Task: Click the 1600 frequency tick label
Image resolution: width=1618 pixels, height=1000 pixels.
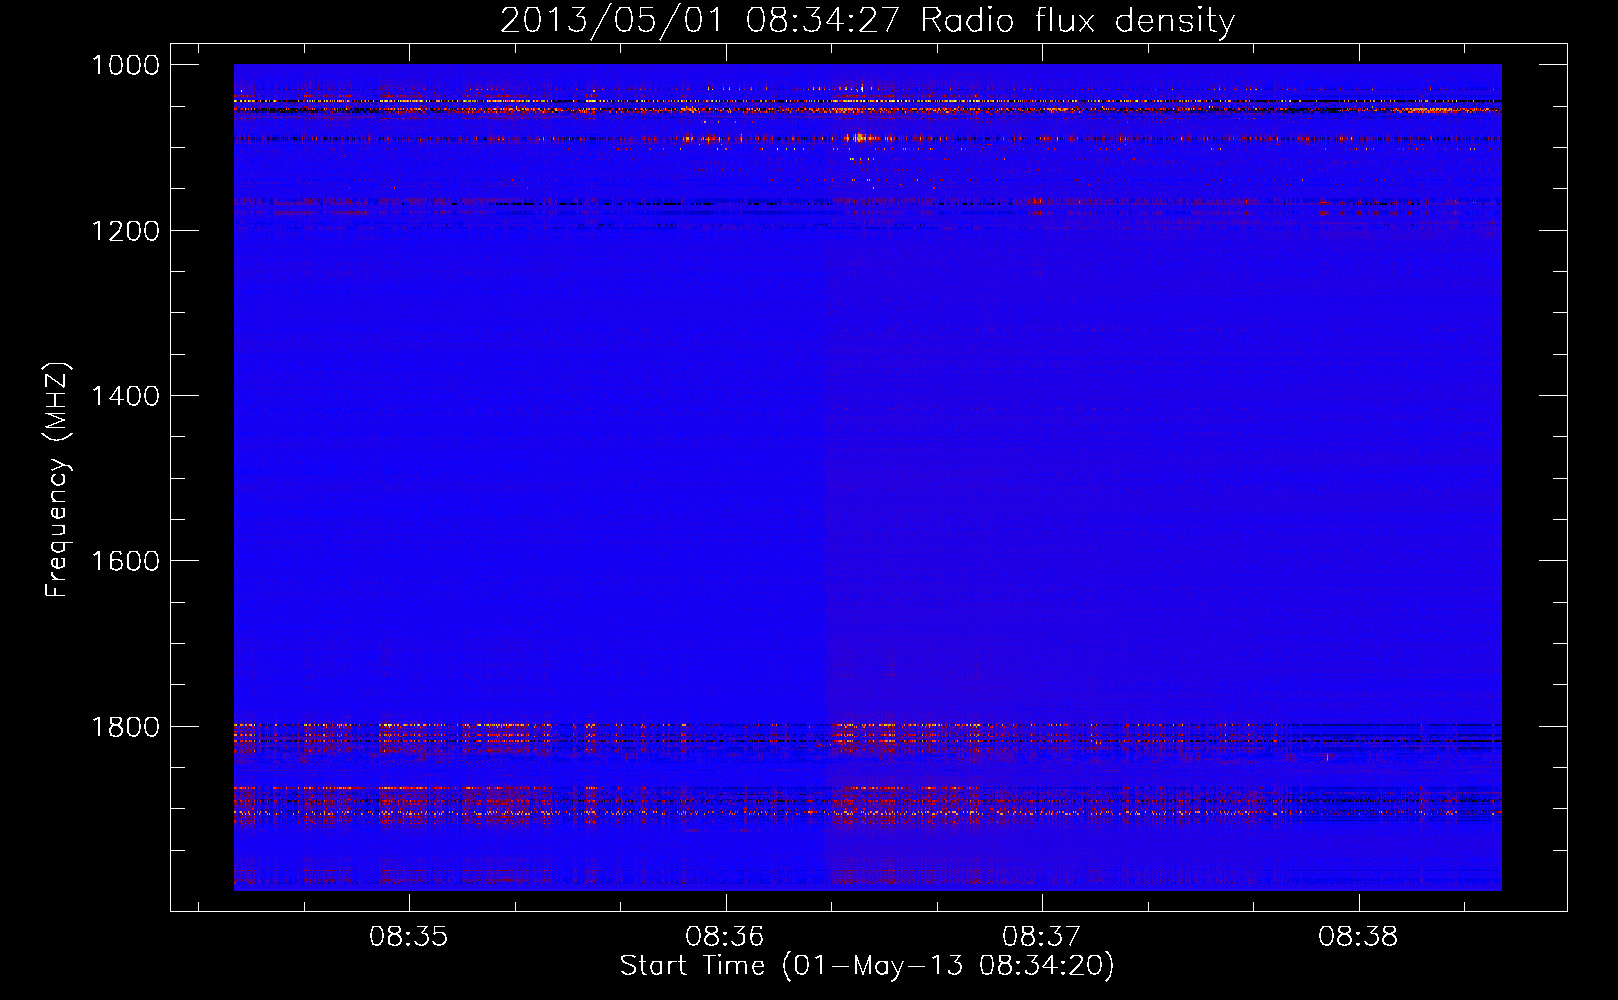Action: point(125,561)
